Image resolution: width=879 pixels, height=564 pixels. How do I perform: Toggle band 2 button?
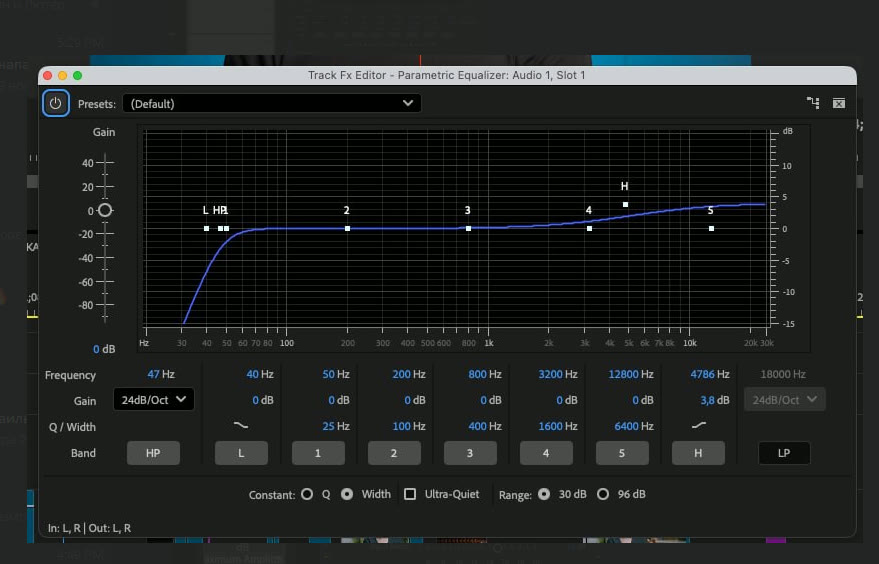[394, 453]
